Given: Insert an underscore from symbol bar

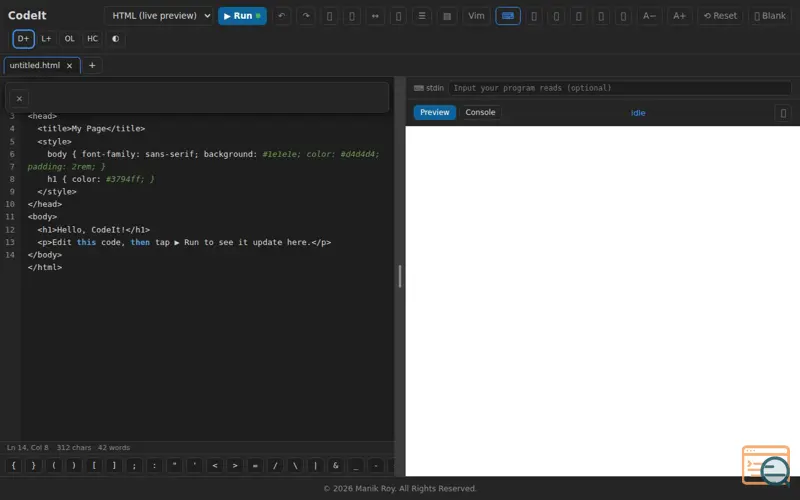Looking at the screenshot, I should pyautogui.click(x=356, y=465).
